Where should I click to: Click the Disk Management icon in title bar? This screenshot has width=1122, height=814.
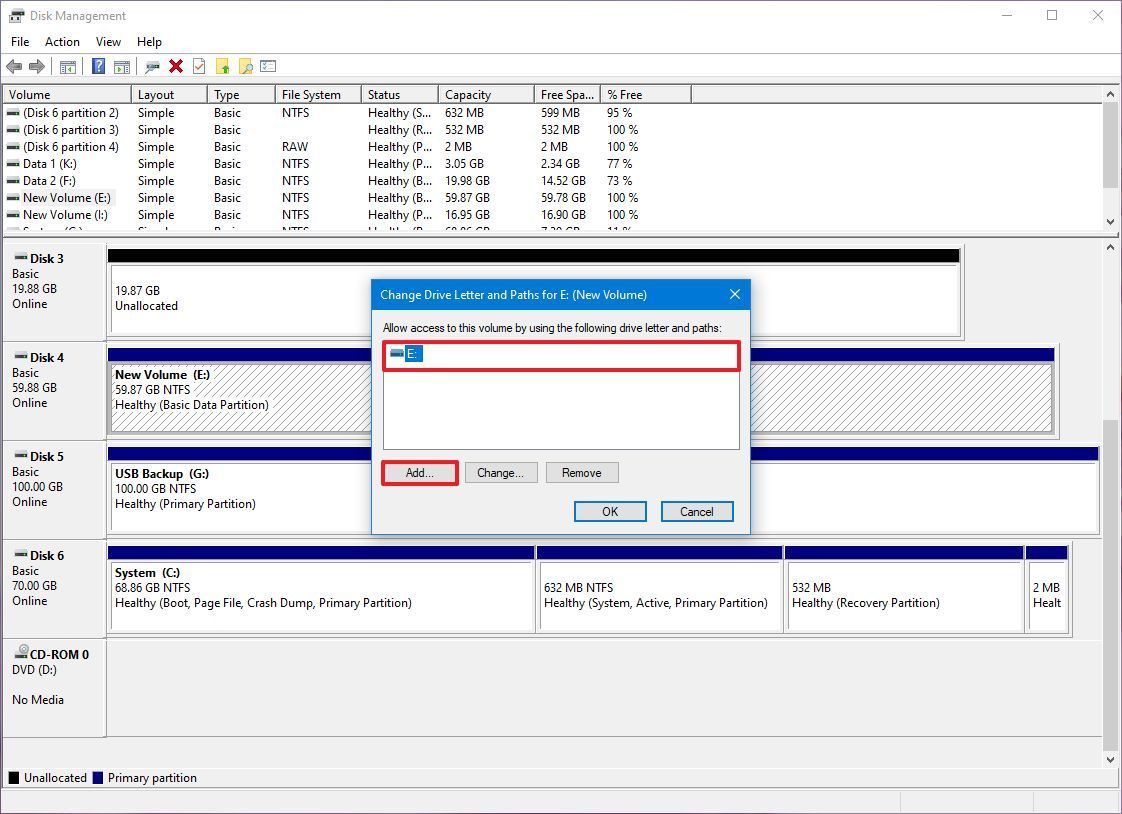pos(14,15)
